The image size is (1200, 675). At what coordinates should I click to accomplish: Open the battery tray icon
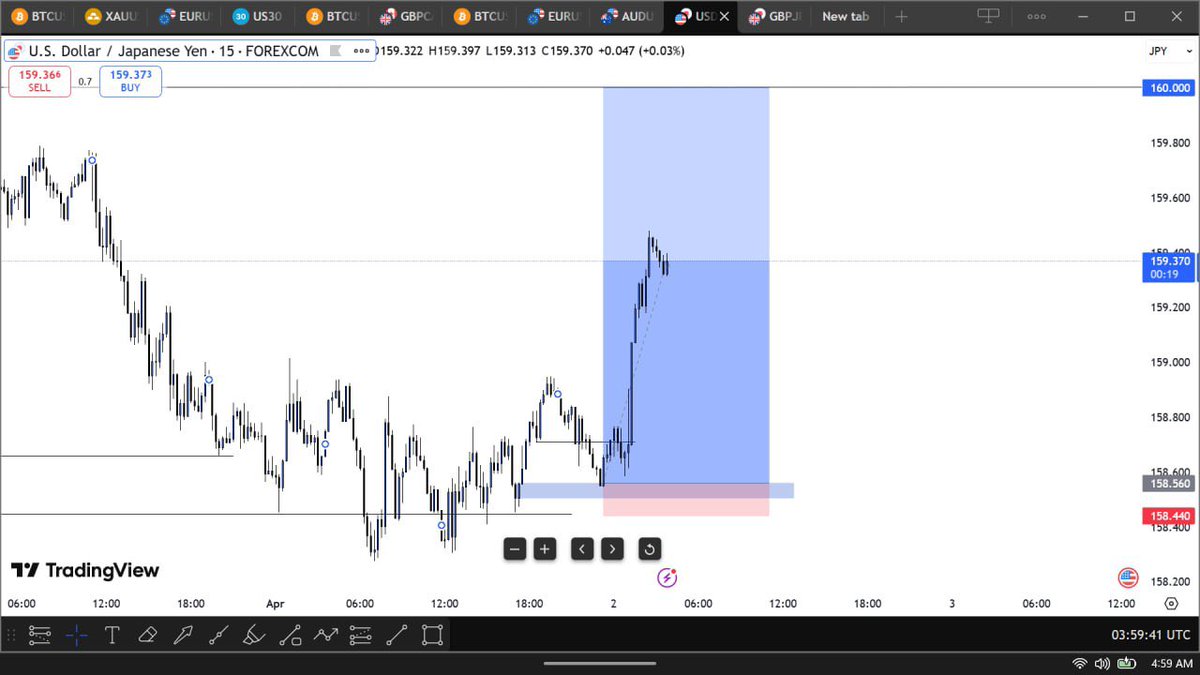pyautogui.click(x=1127, y=662)
